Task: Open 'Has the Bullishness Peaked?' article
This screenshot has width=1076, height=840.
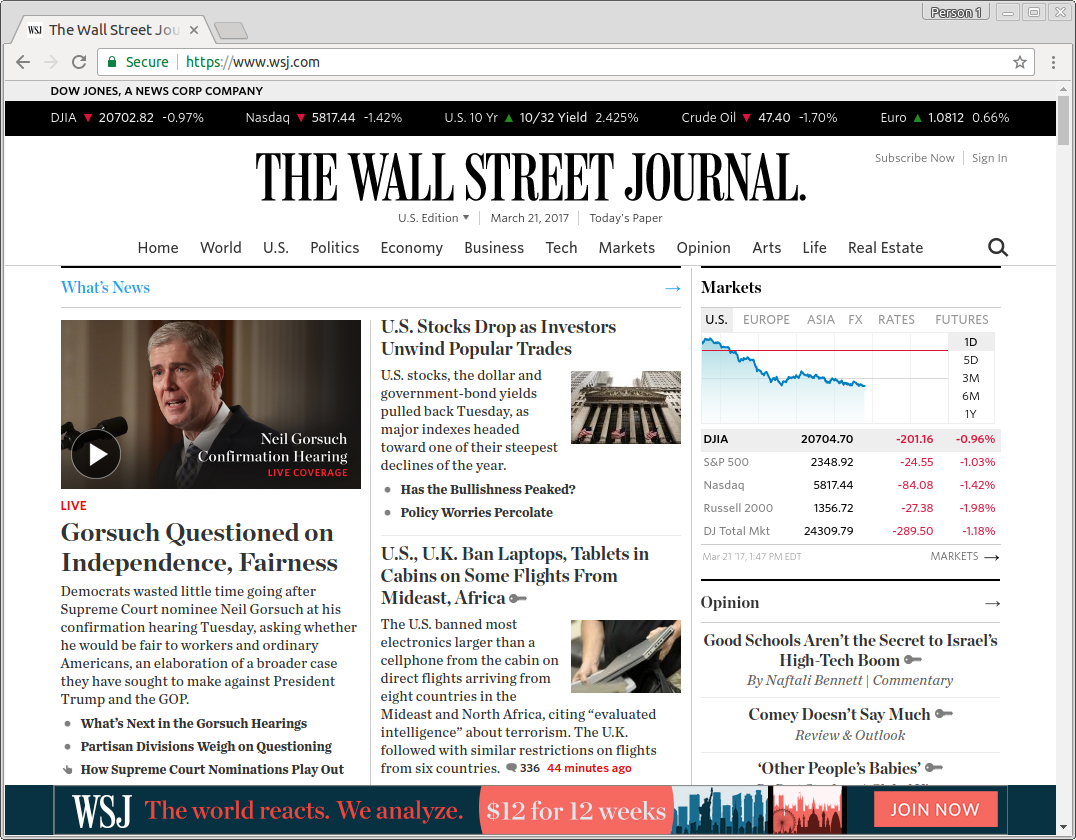Action: pyautogui.click(x=488, y=489)
